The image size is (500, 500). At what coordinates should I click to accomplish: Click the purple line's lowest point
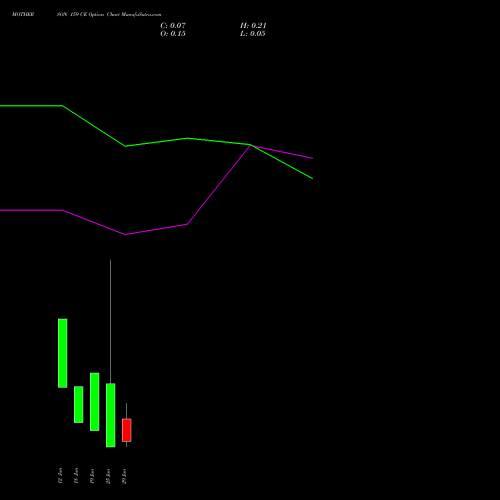tap(125, 235)
